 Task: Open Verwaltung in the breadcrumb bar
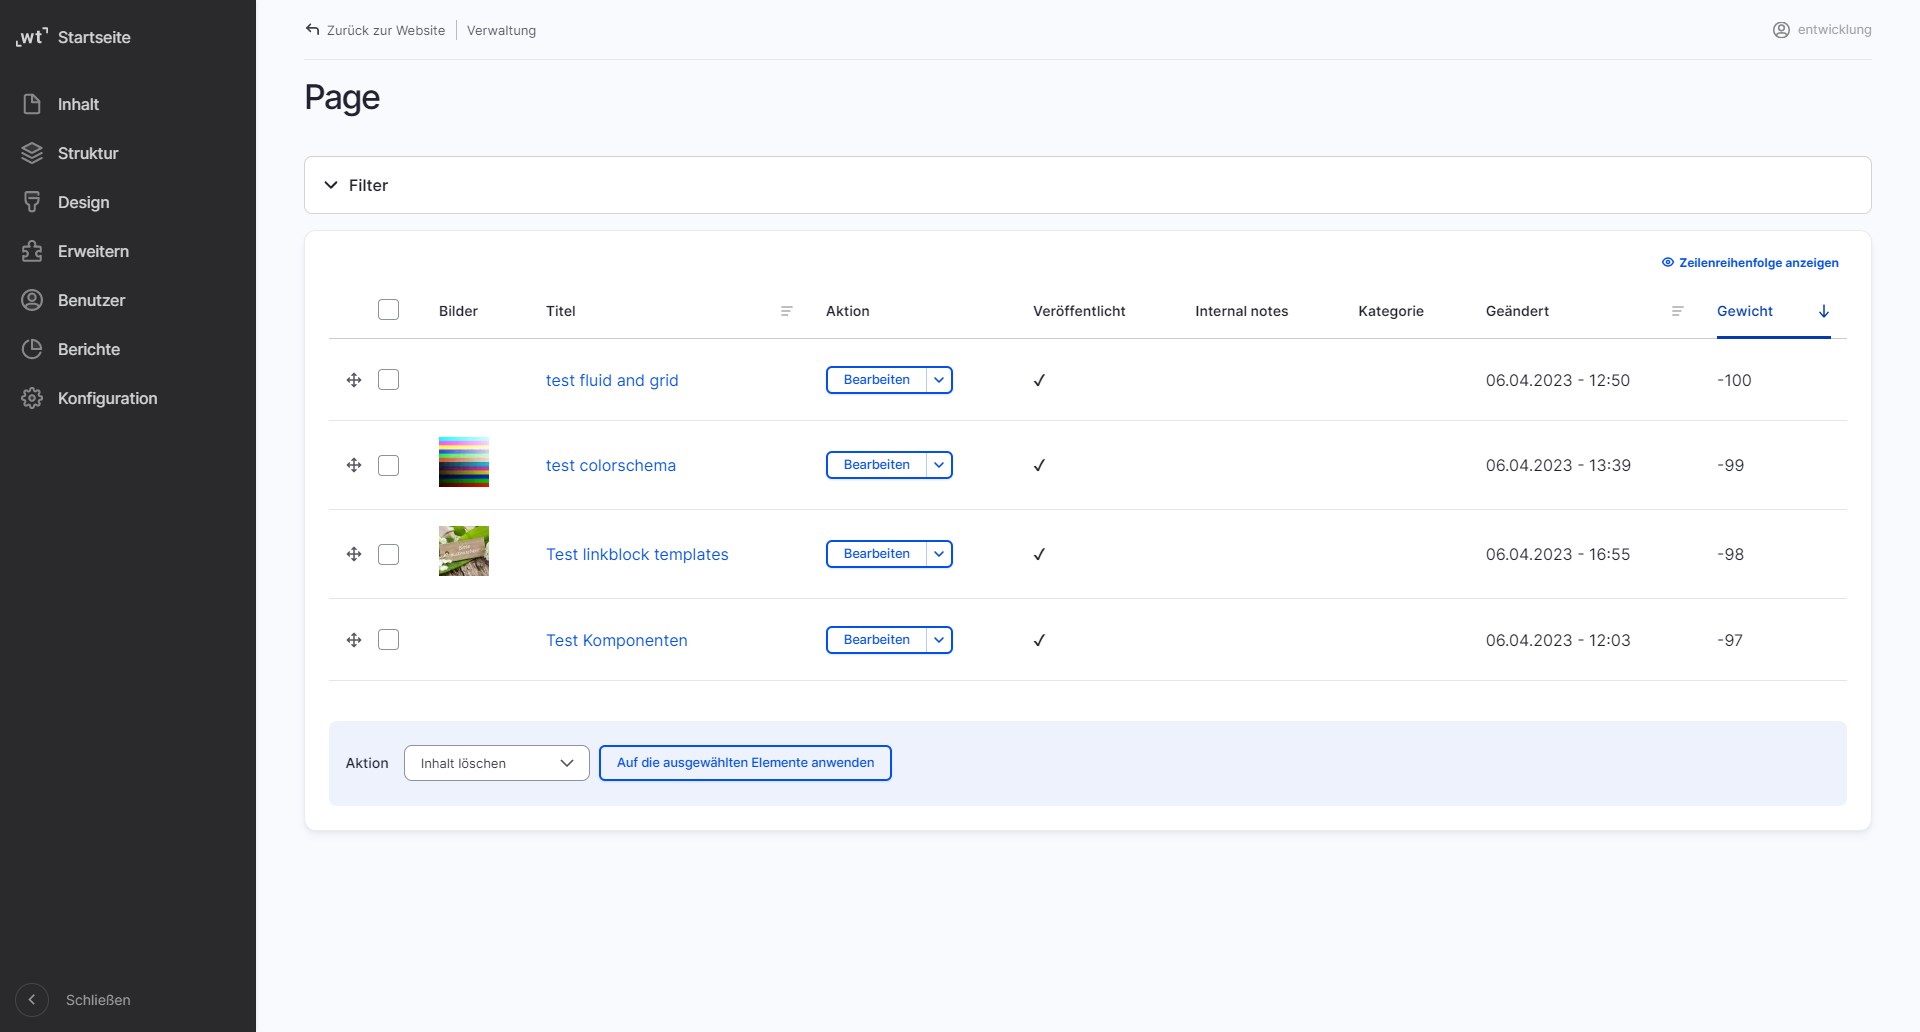[501, 30]
